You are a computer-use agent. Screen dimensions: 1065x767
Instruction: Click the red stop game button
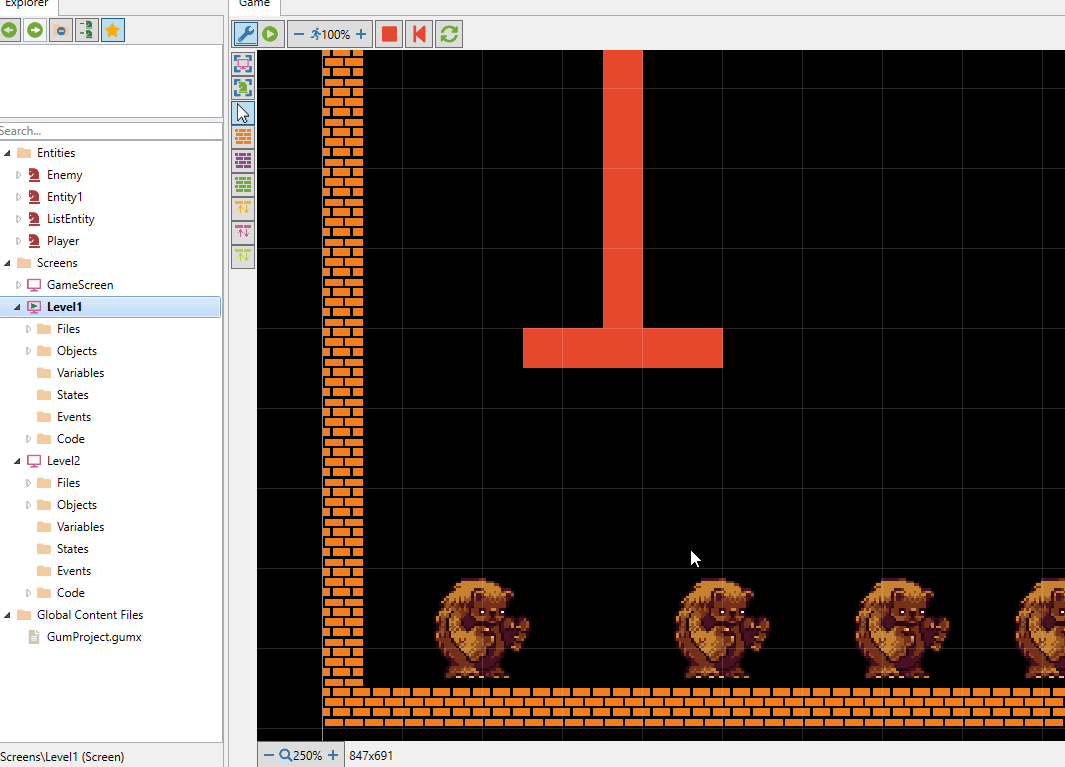(389, 34)
